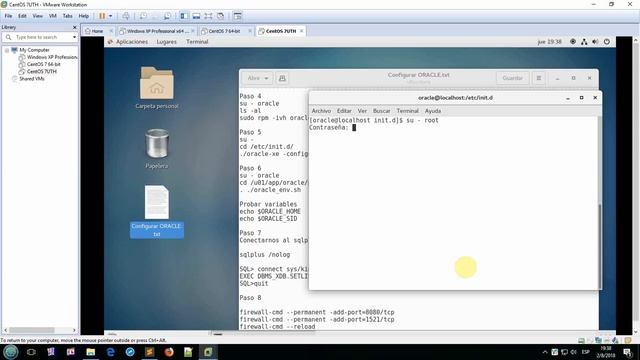This screenshot has height=360, width=640.
Task: Close the Windows XP Professional tab
Action: [x=193, y=31]
